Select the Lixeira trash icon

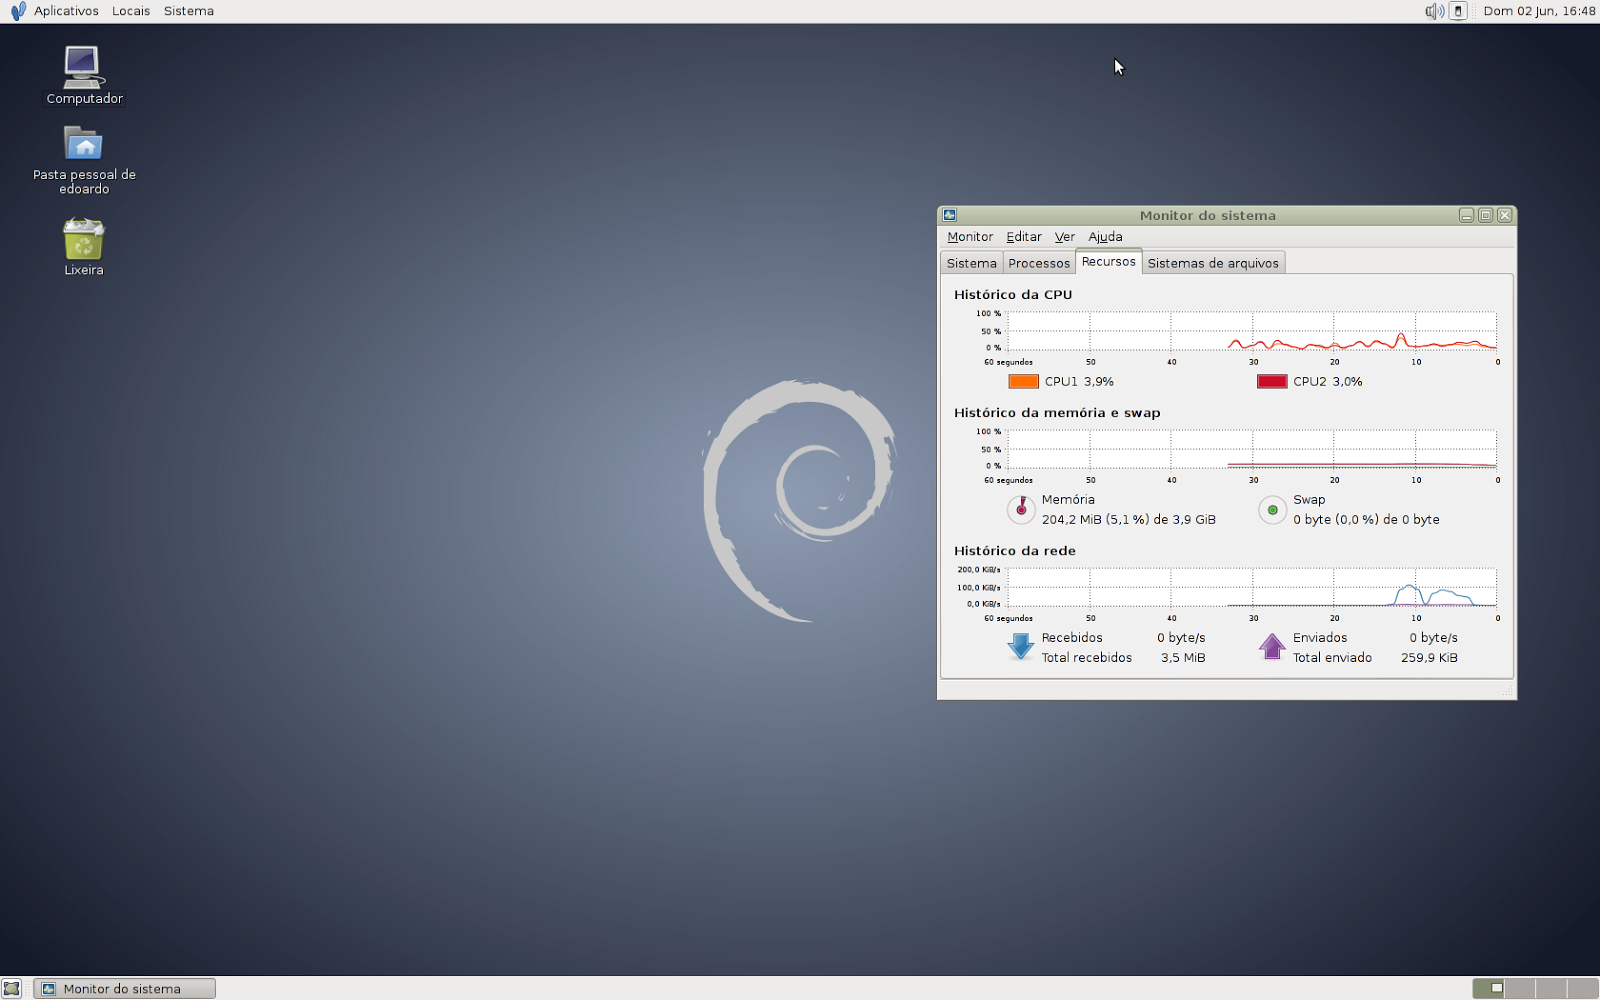coord(84,240)
